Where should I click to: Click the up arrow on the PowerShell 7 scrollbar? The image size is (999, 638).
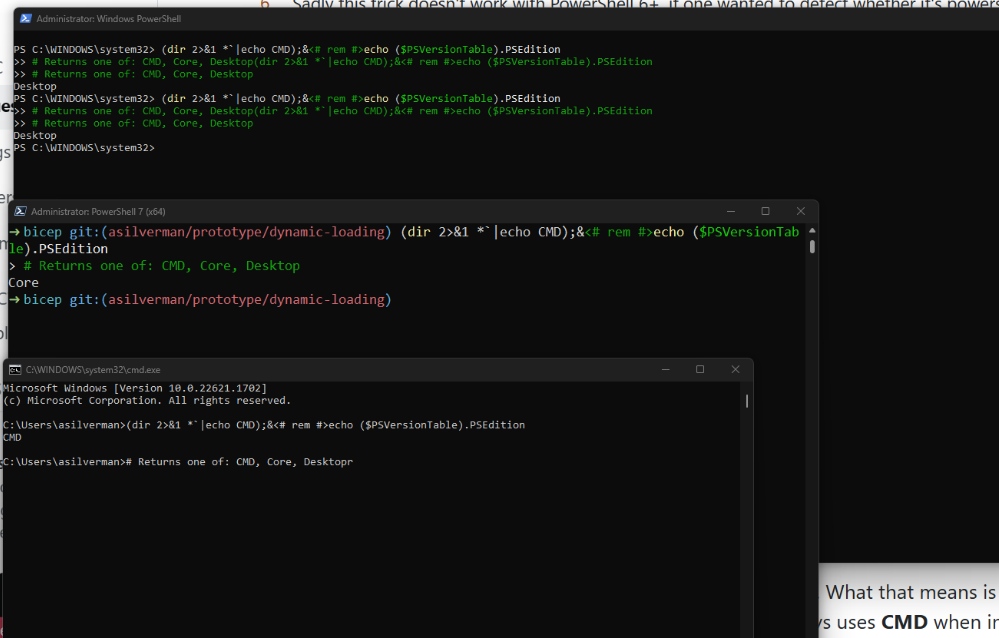(810, 230)
